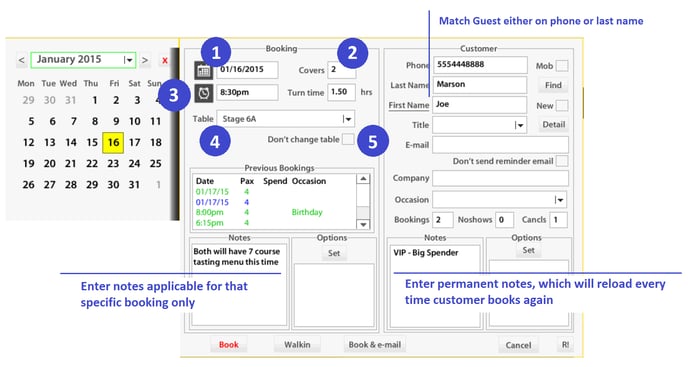Viewport: 688px width, 367px height.
Task: Select day 28 in the calendar
Action: [x=71, y=185]
